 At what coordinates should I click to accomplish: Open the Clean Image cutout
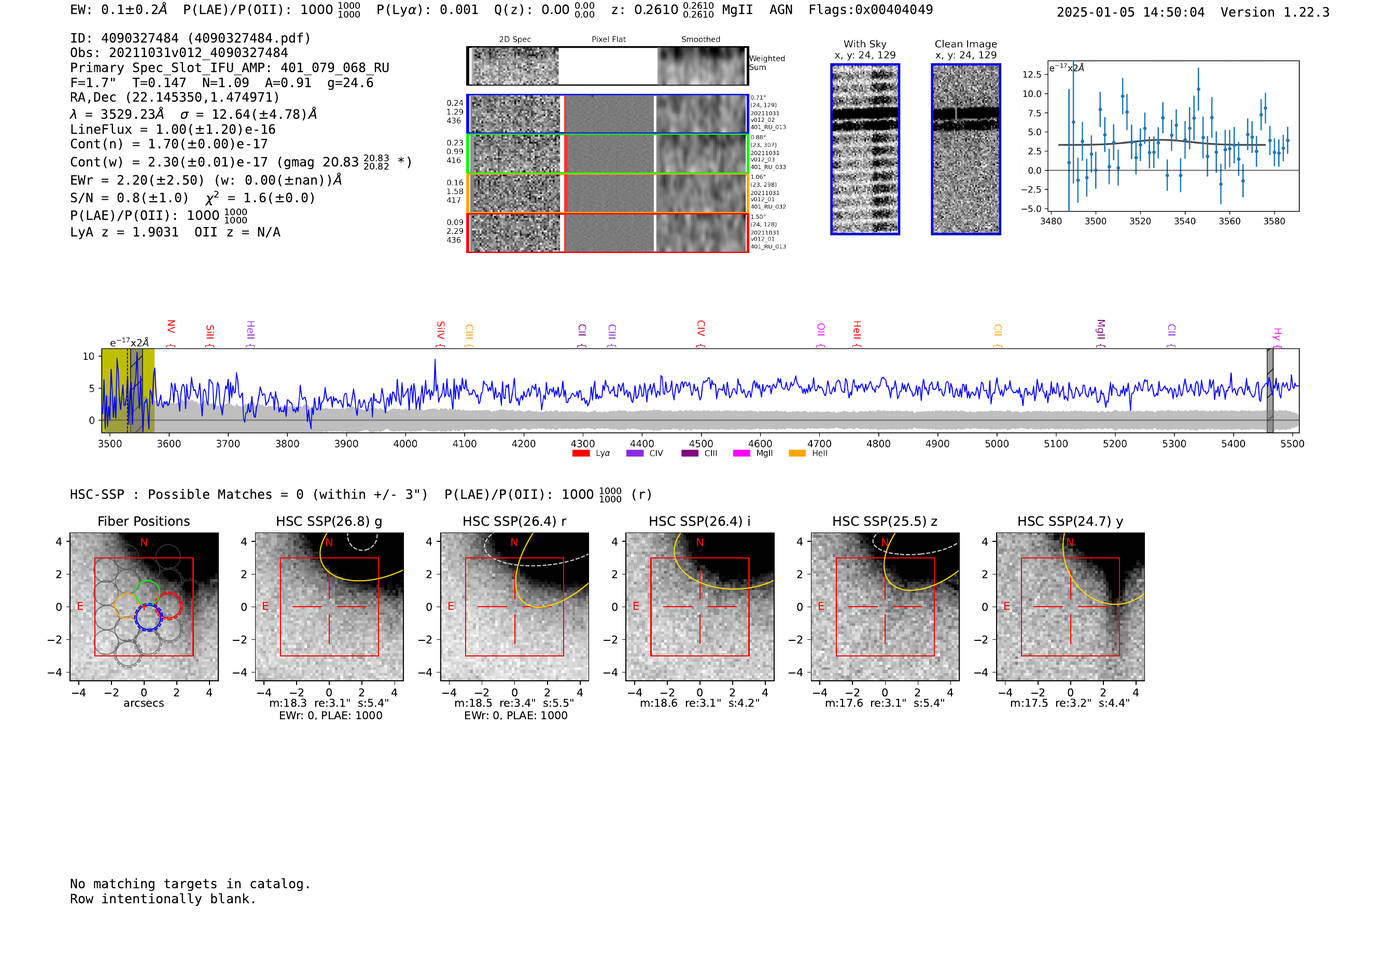coord(966,149)
